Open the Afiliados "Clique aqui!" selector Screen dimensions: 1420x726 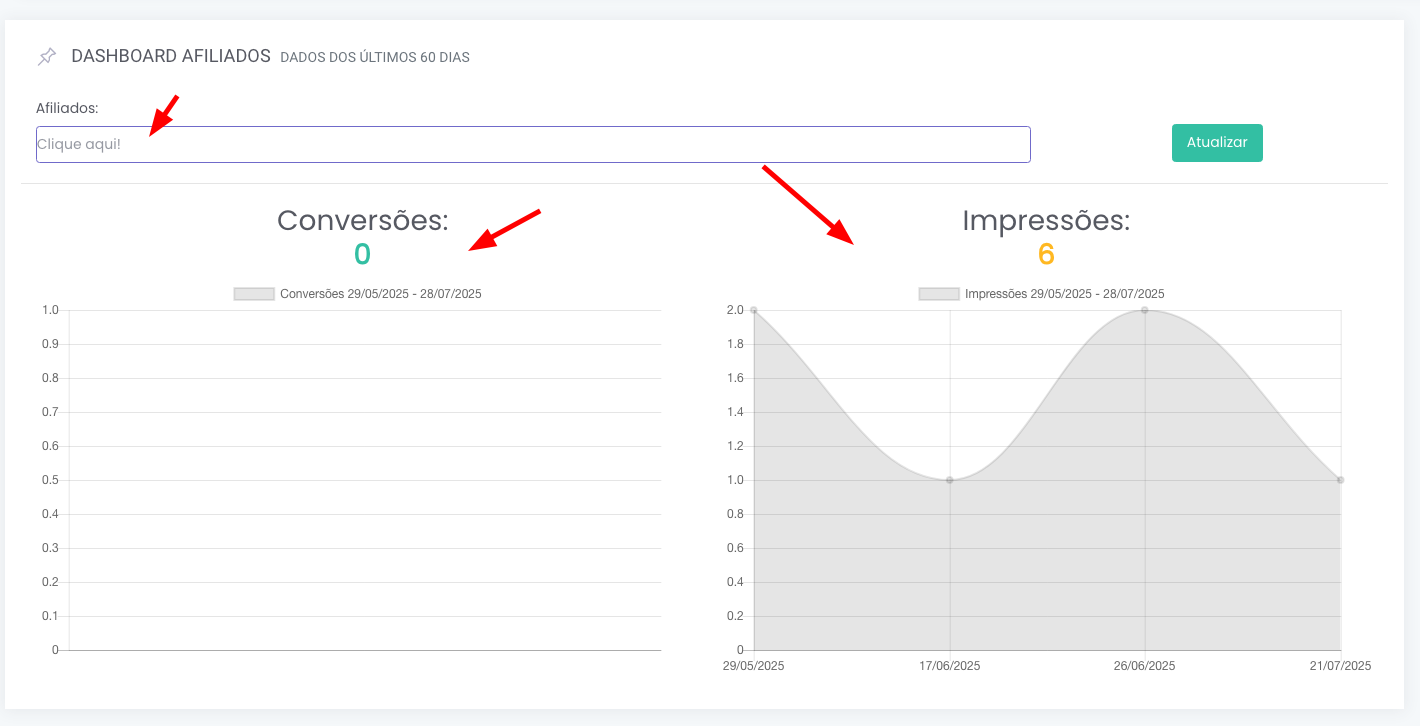click(x=532, y=144)
